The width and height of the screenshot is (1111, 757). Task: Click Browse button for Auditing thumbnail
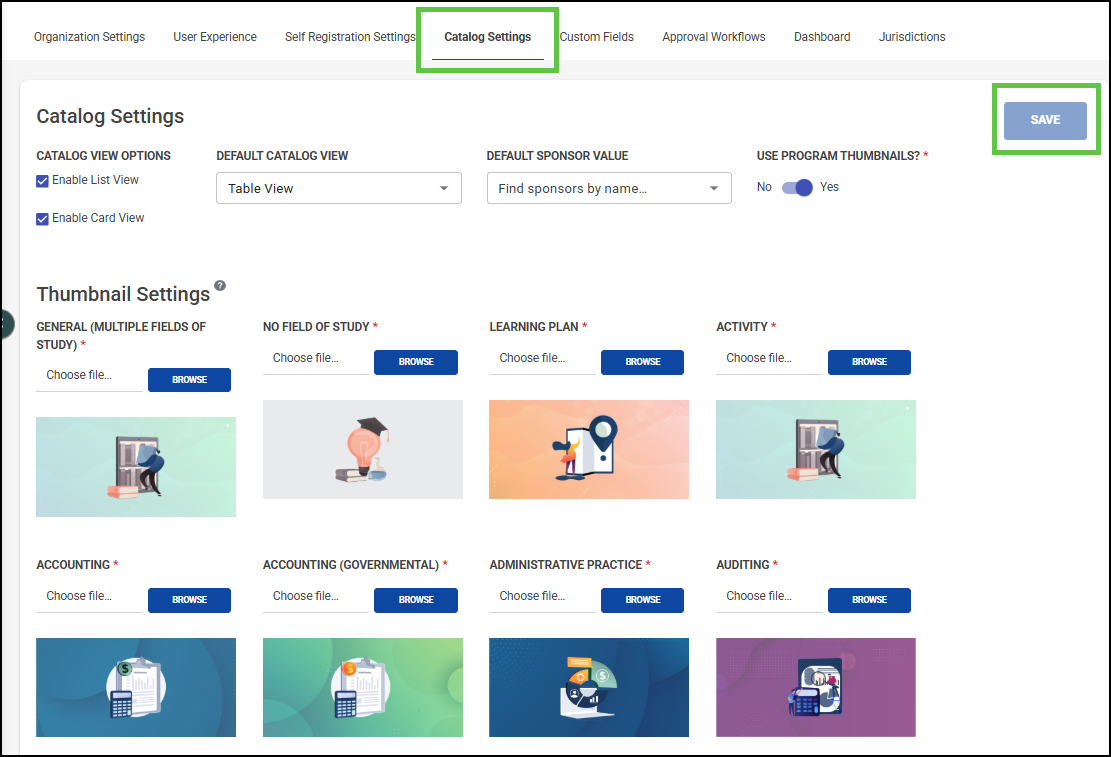[x=869, y=600]
